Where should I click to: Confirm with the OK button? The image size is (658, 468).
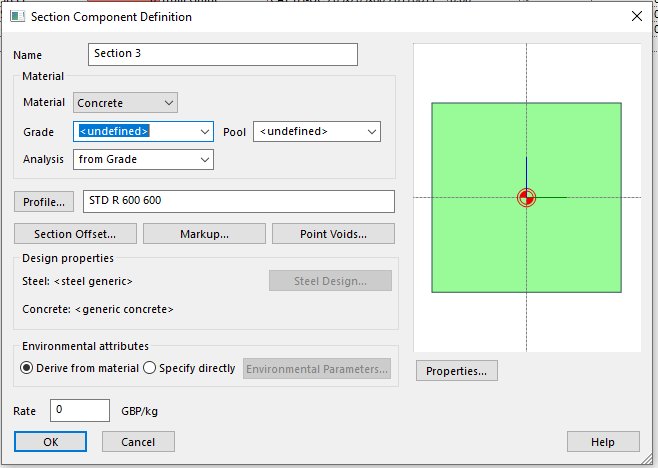pos(50,442)
